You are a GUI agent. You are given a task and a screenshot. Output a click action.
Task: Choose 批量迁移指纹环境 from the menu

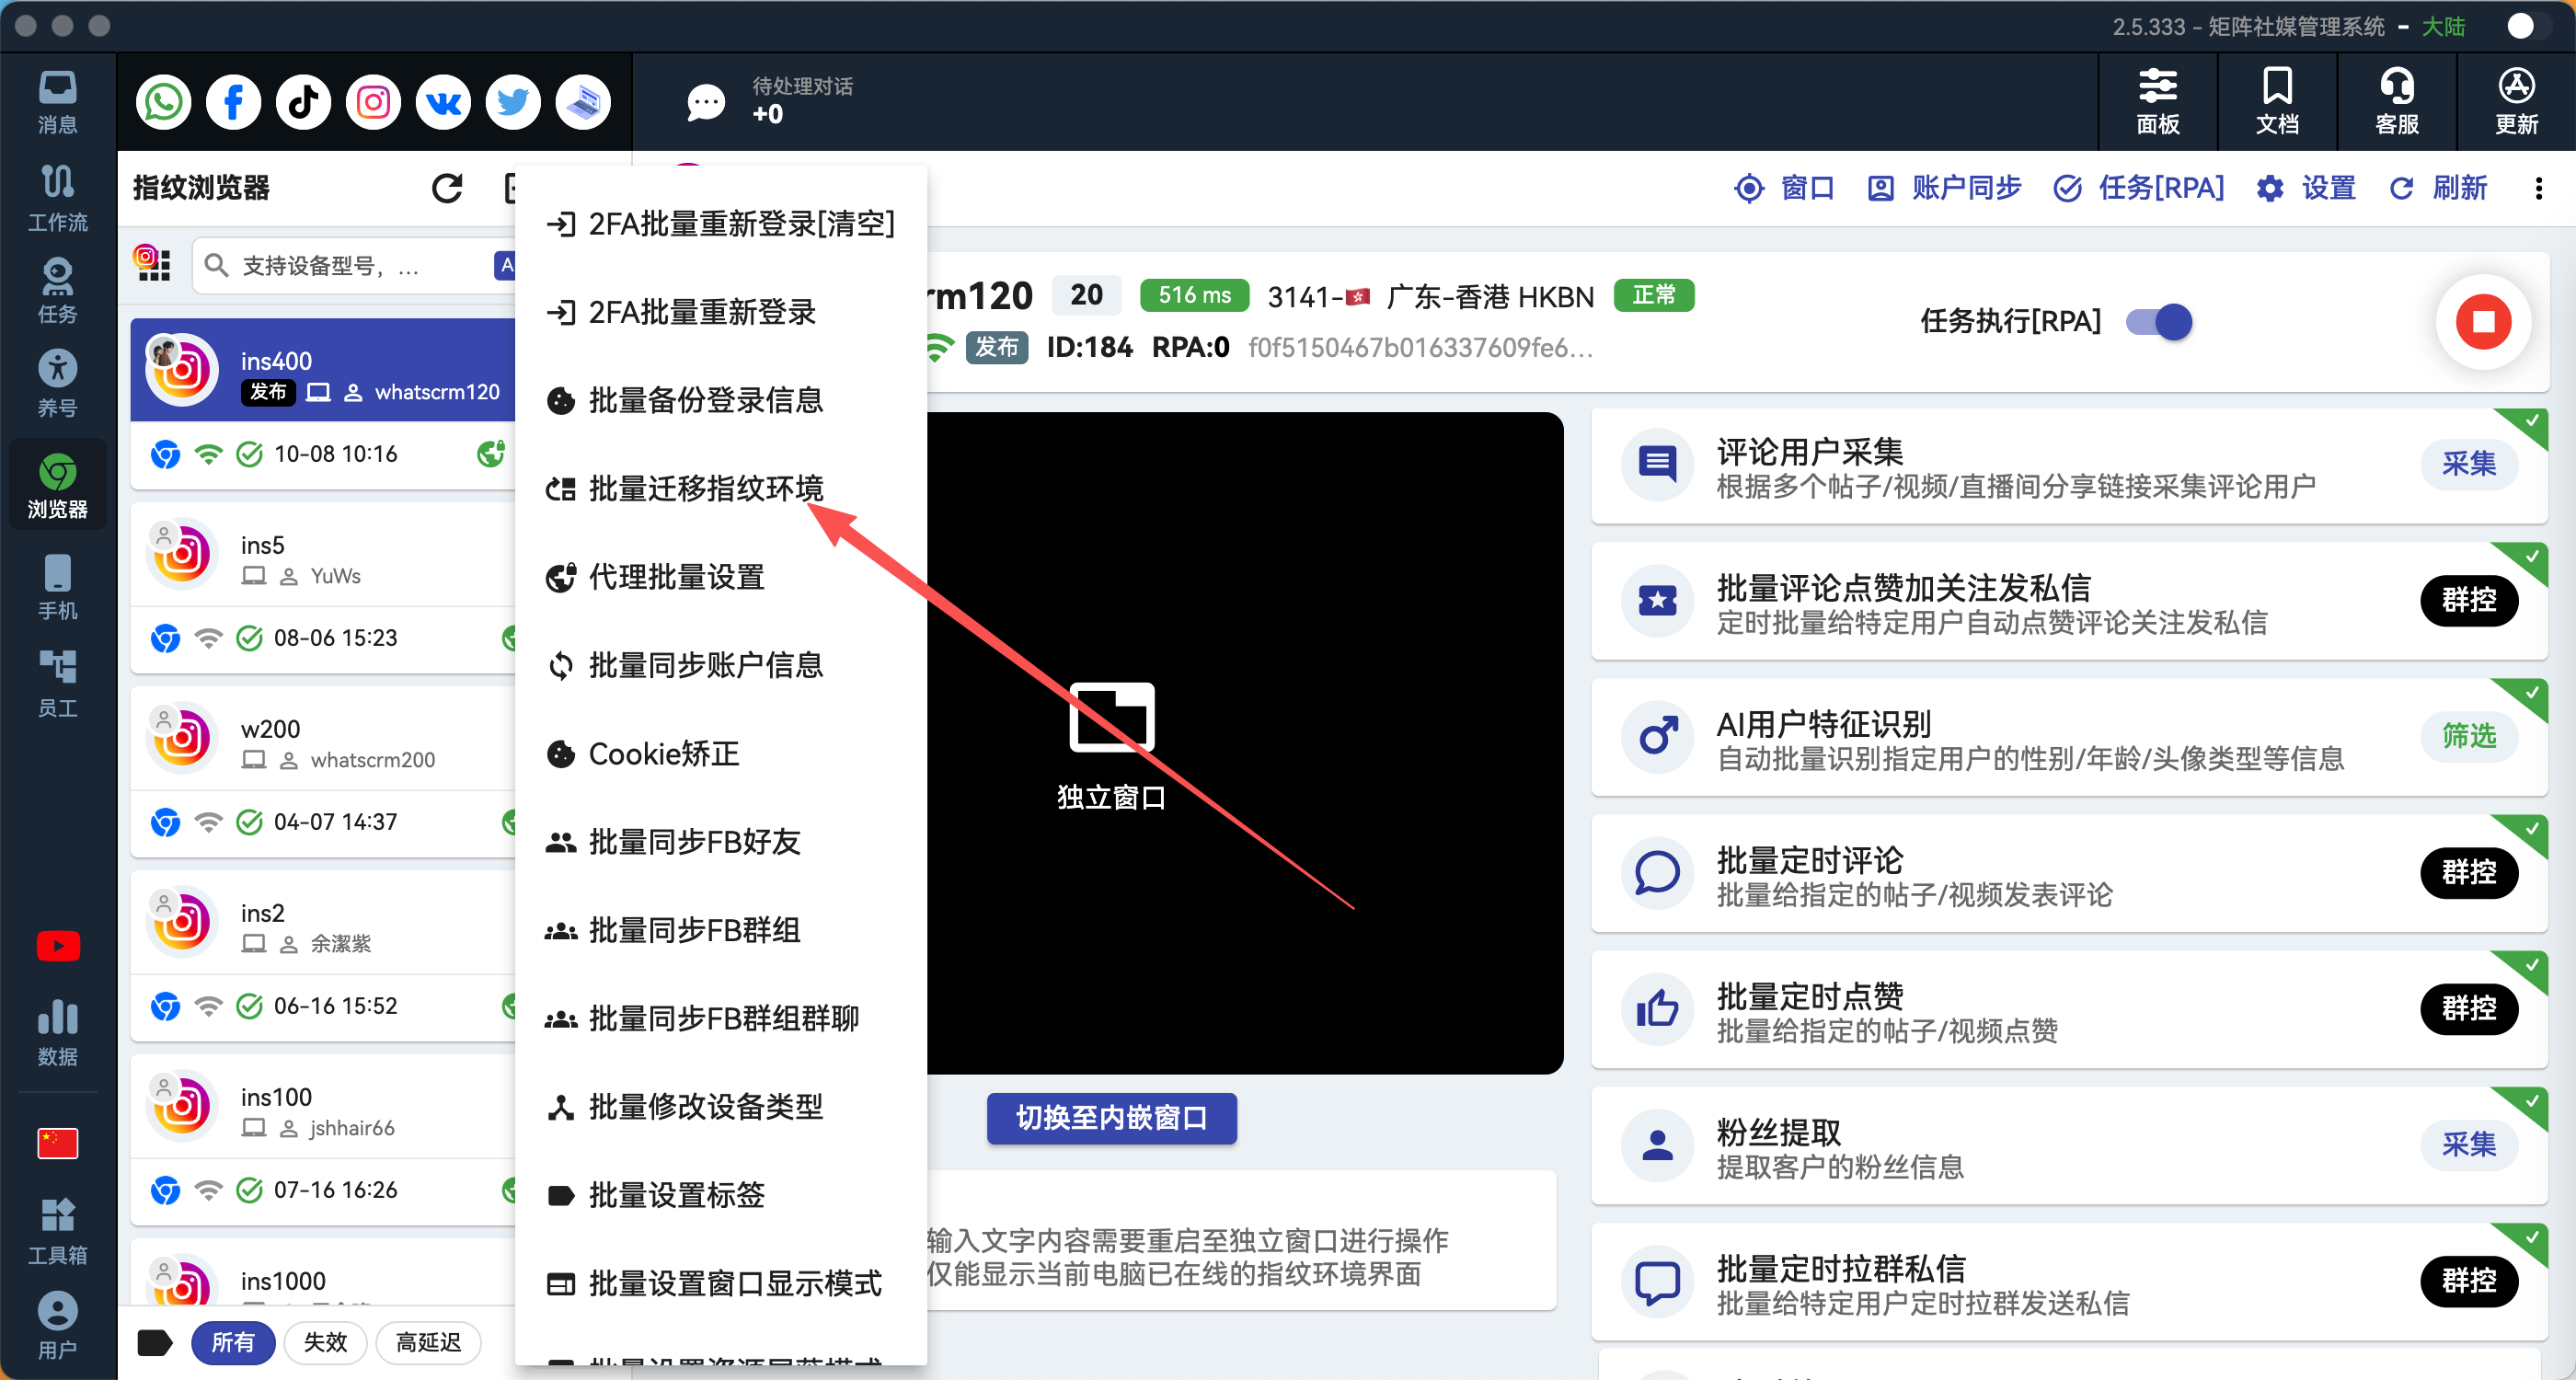click(x=705, y=489)
